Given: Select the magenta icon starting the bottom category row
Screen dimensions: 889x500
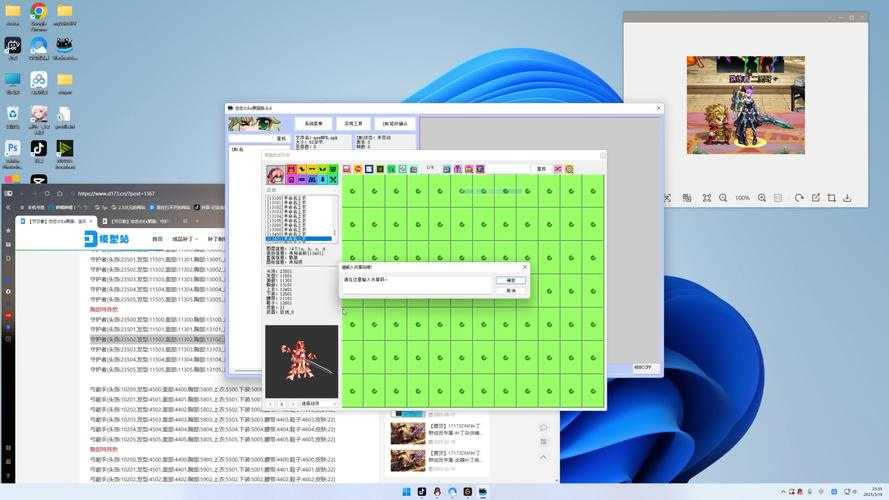Looking at the screenshot, I should coord(291,179).
